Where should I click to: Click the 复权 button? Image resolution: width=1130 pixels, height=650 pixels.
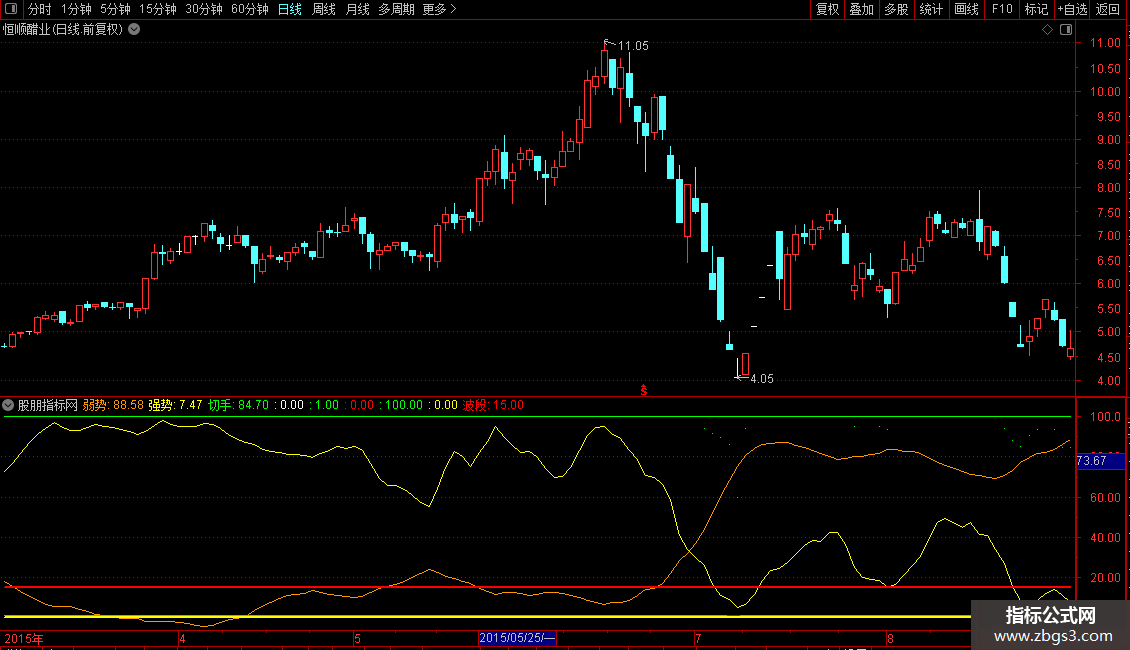coord(827,9)
